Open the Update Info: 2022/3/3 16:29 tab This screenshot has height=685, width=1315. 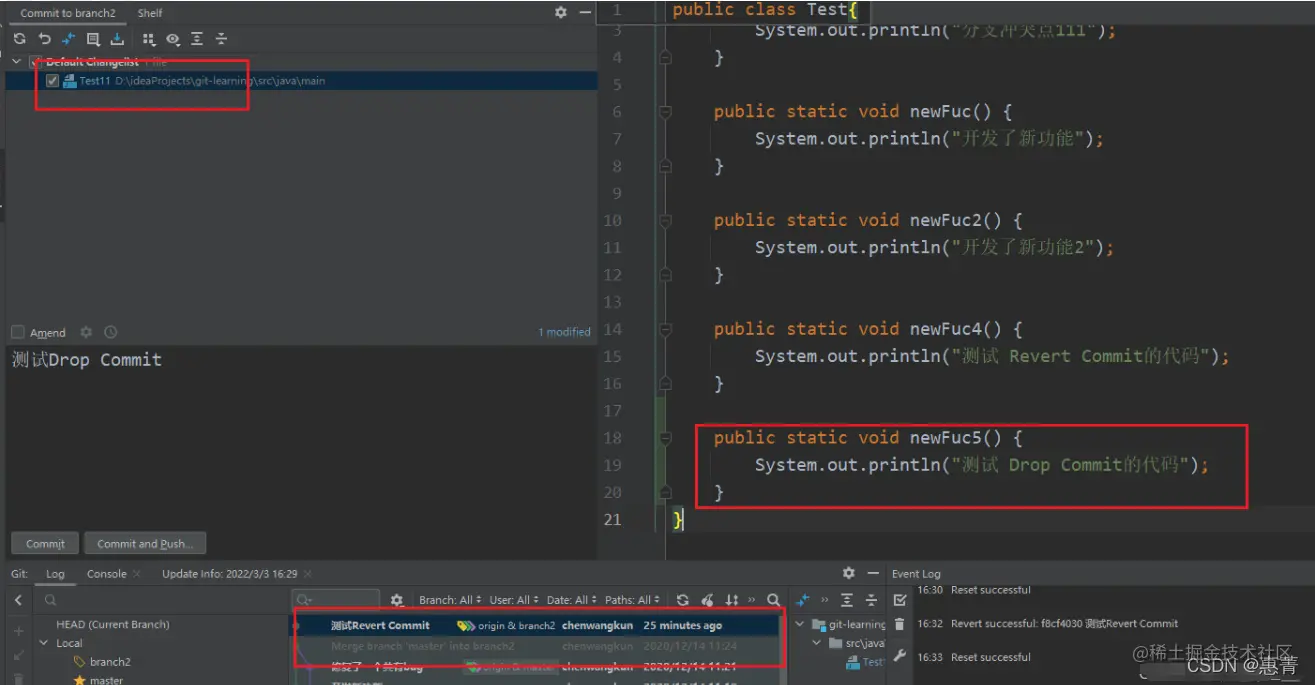(229, 574)
